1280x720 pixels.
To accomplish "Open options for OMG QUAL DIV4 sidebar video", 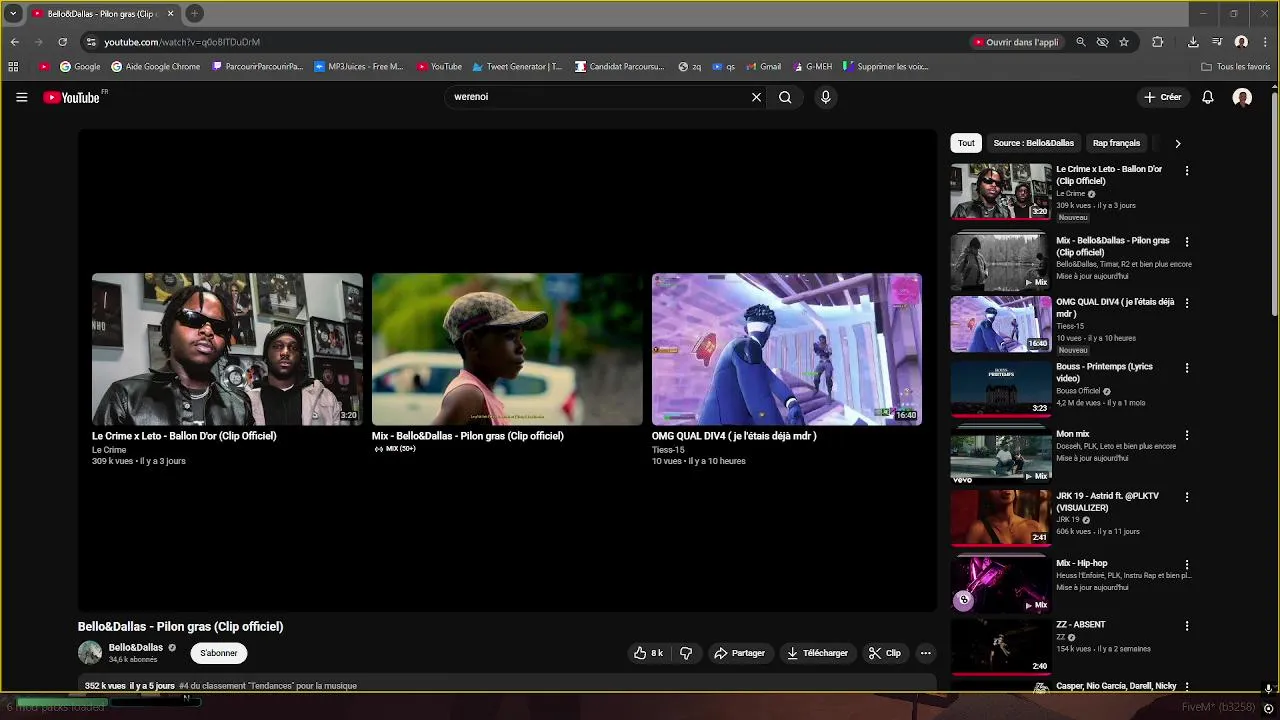I will tap(1187, 303).
